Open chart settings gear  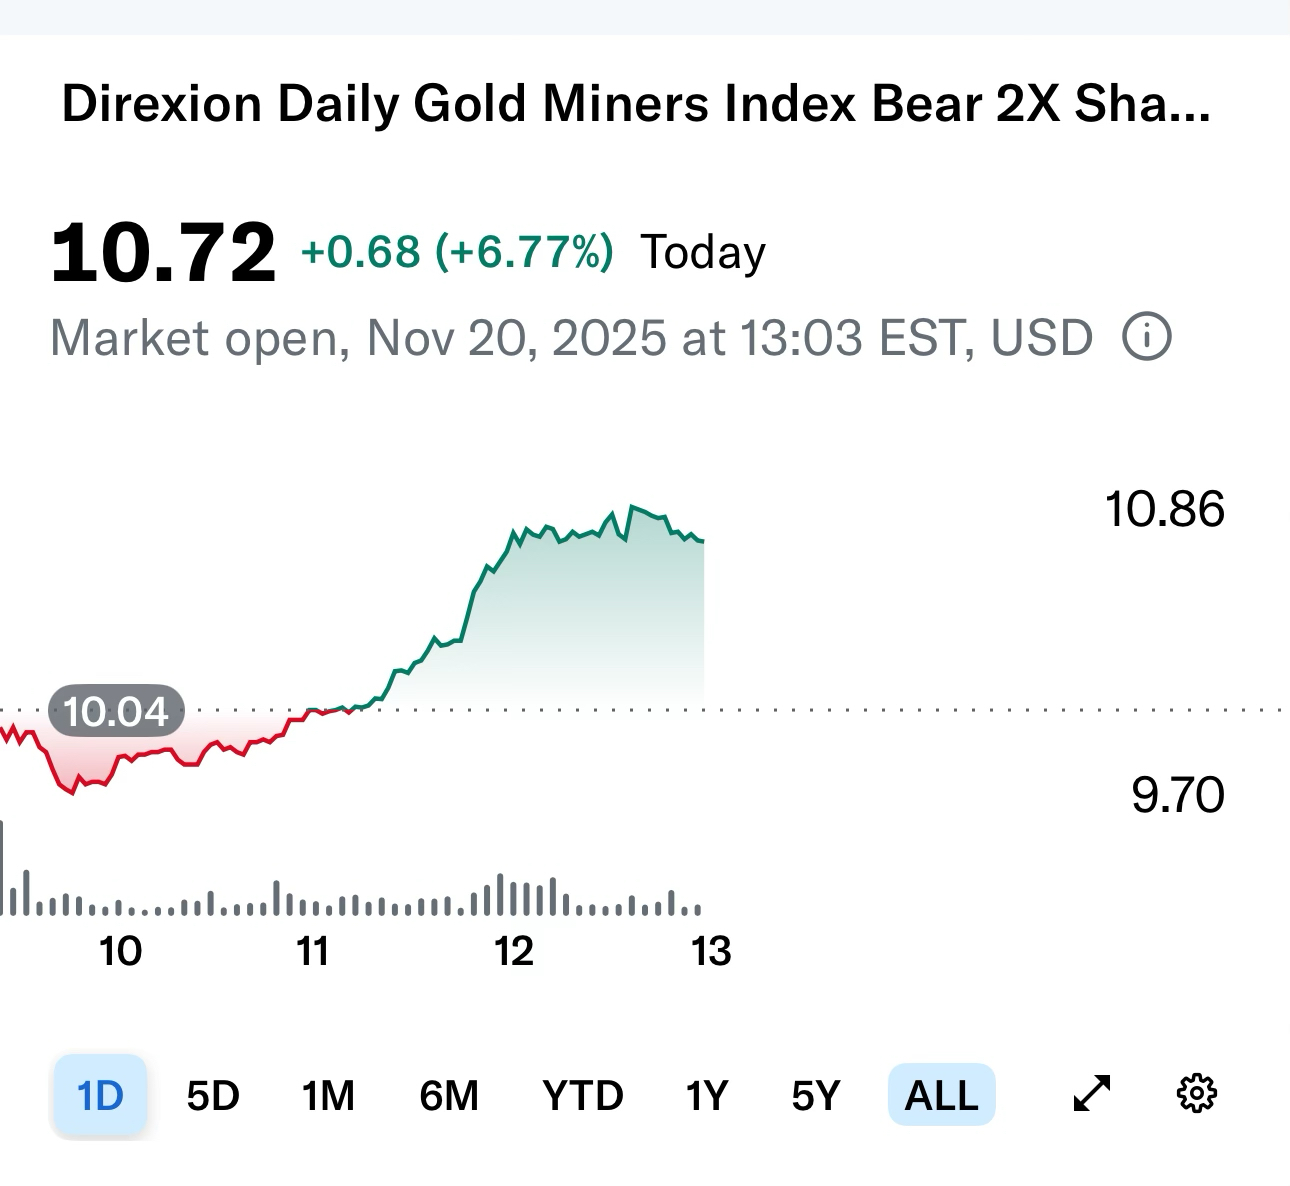tap(1195, 1094)
